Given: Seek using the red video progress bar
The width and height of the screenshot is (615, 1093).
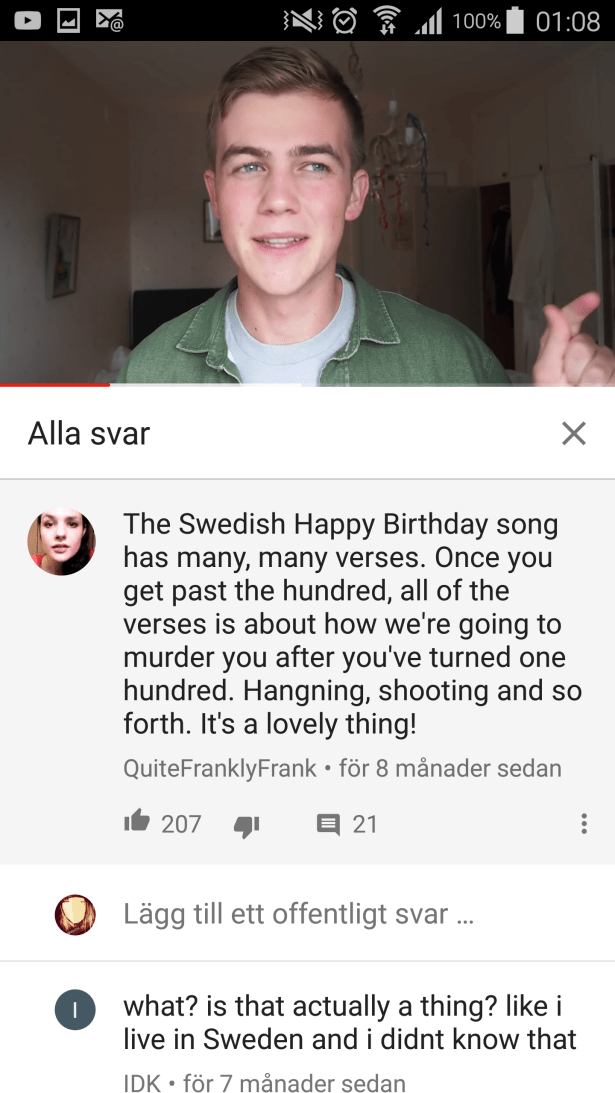Looking at the screenshot, I should [x=308, y=384].
